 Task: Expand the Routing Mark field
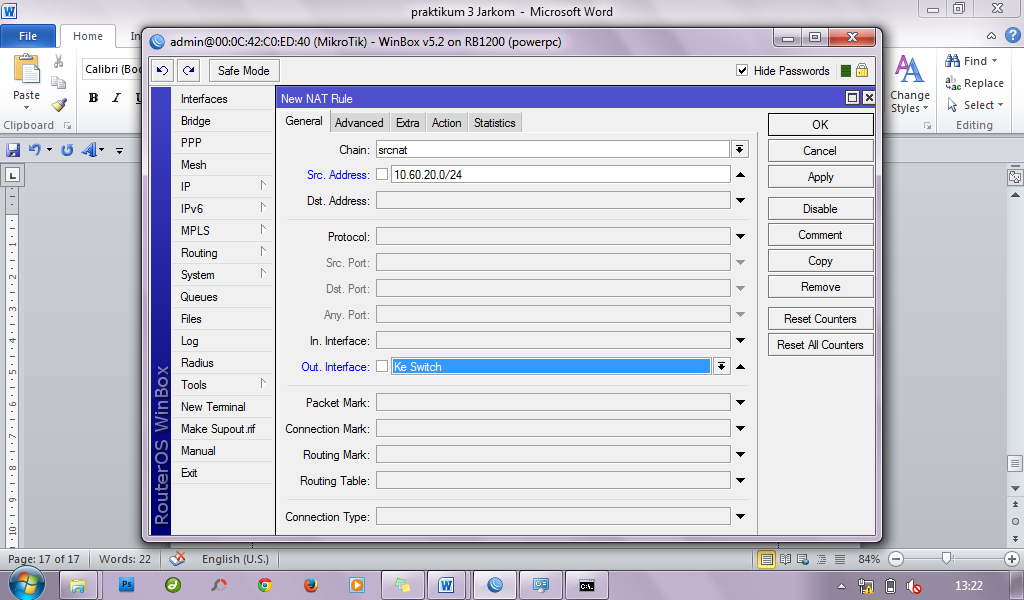tap(741, 454)
